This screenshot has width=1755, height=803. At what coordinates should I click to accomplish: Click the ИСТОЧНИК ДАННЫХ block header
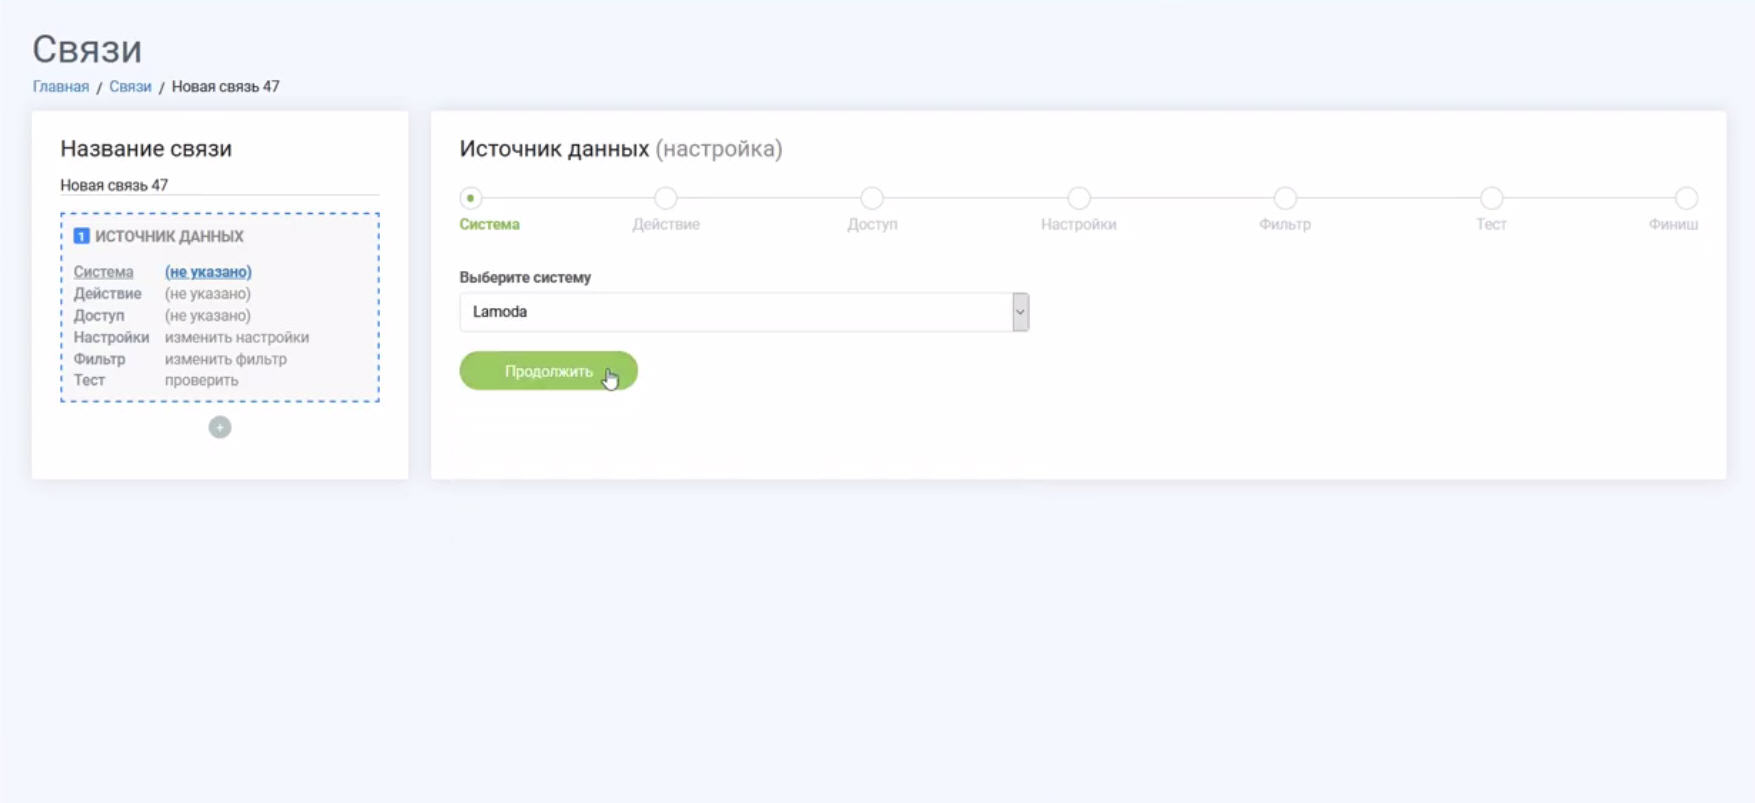pyautogui.click(x=169, y=236)
